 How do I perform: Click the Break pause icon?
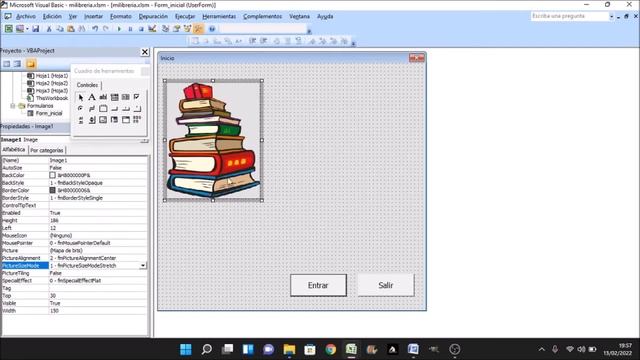point(130,29)
